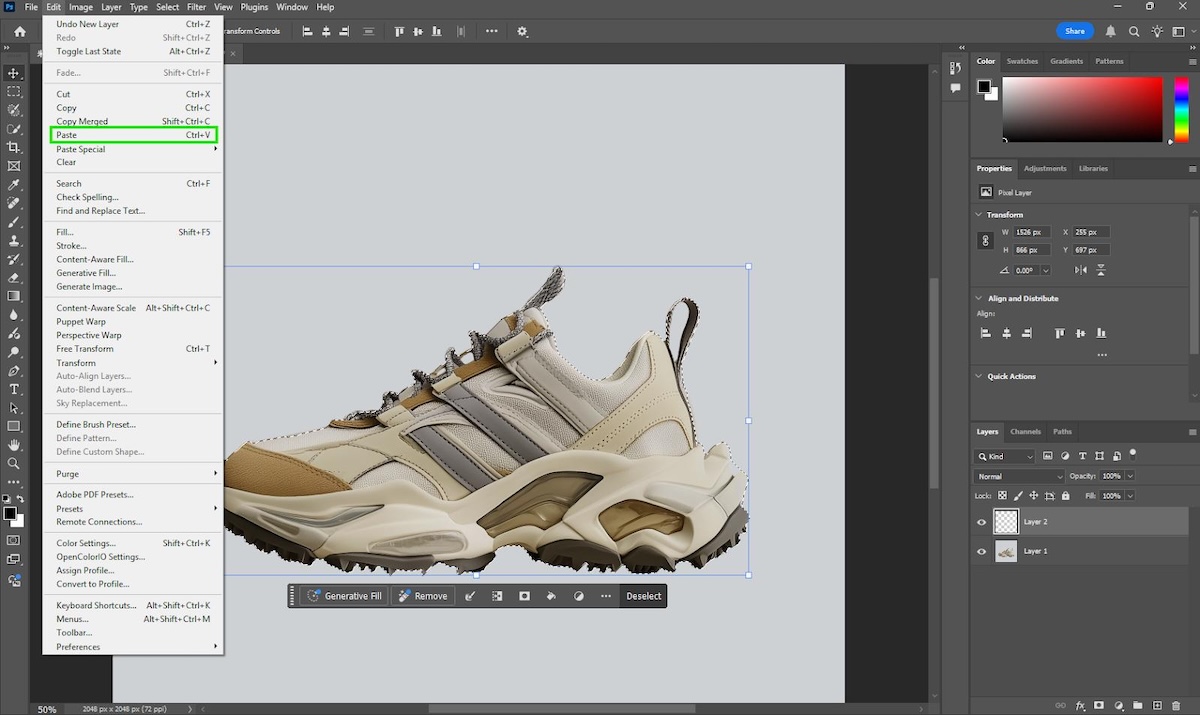Click the zoom percentage field in the status bar
Image resolution: width=1200 pixels, height=715 pixels.
pos(47,709)
